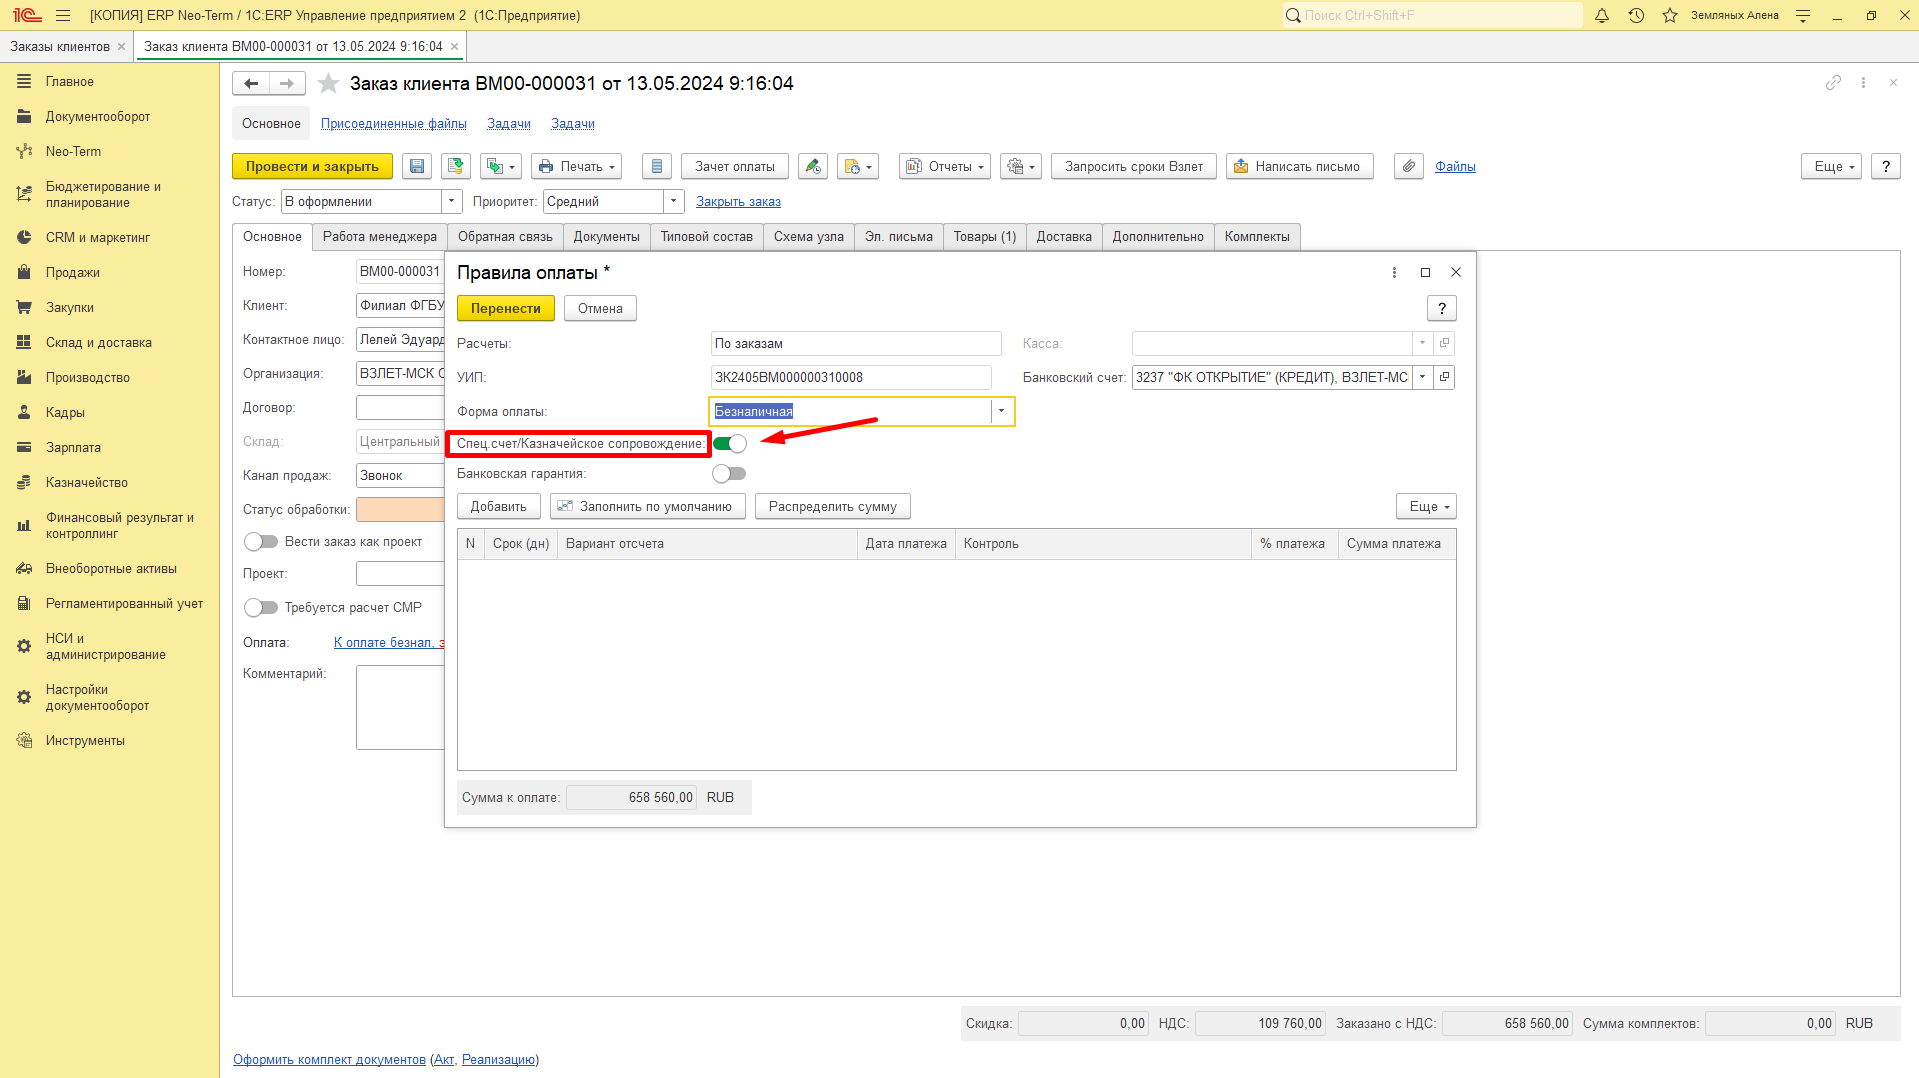This screenshot has height=1078, width=1919.
Task: Click the Перенести button
Action: pos(506,308)
